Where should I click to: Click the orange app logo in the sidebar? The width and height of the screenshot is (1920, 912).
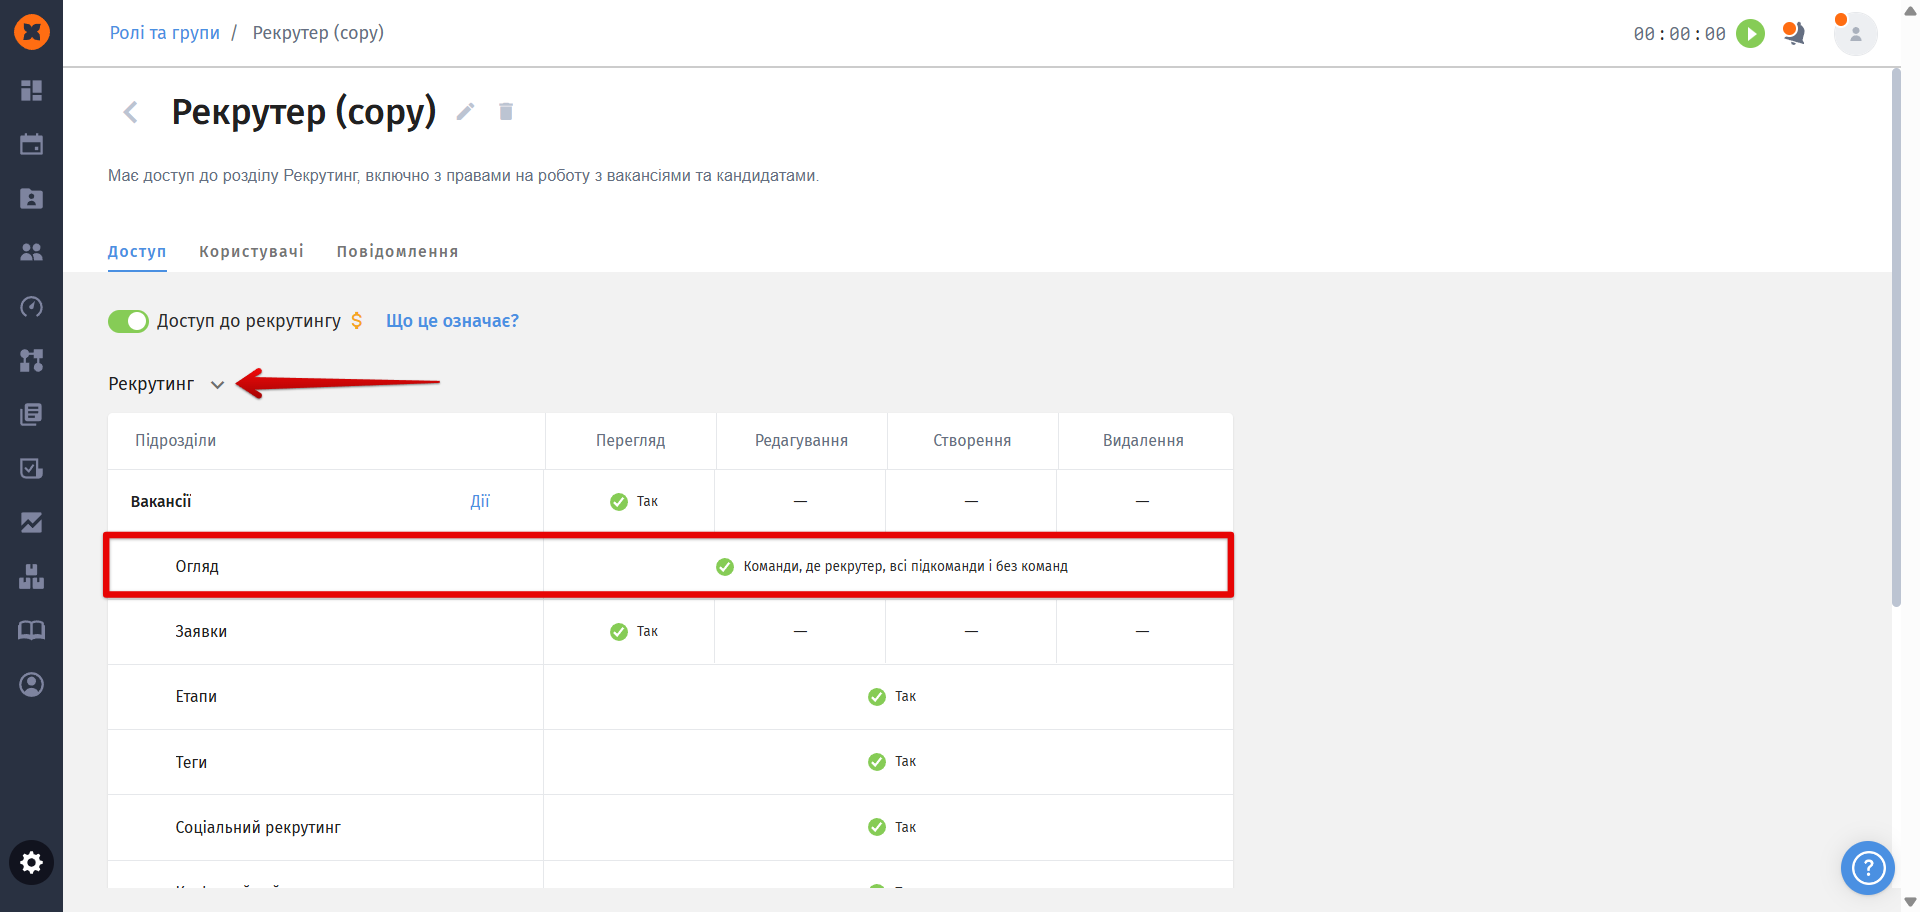[x=32, y=32]
